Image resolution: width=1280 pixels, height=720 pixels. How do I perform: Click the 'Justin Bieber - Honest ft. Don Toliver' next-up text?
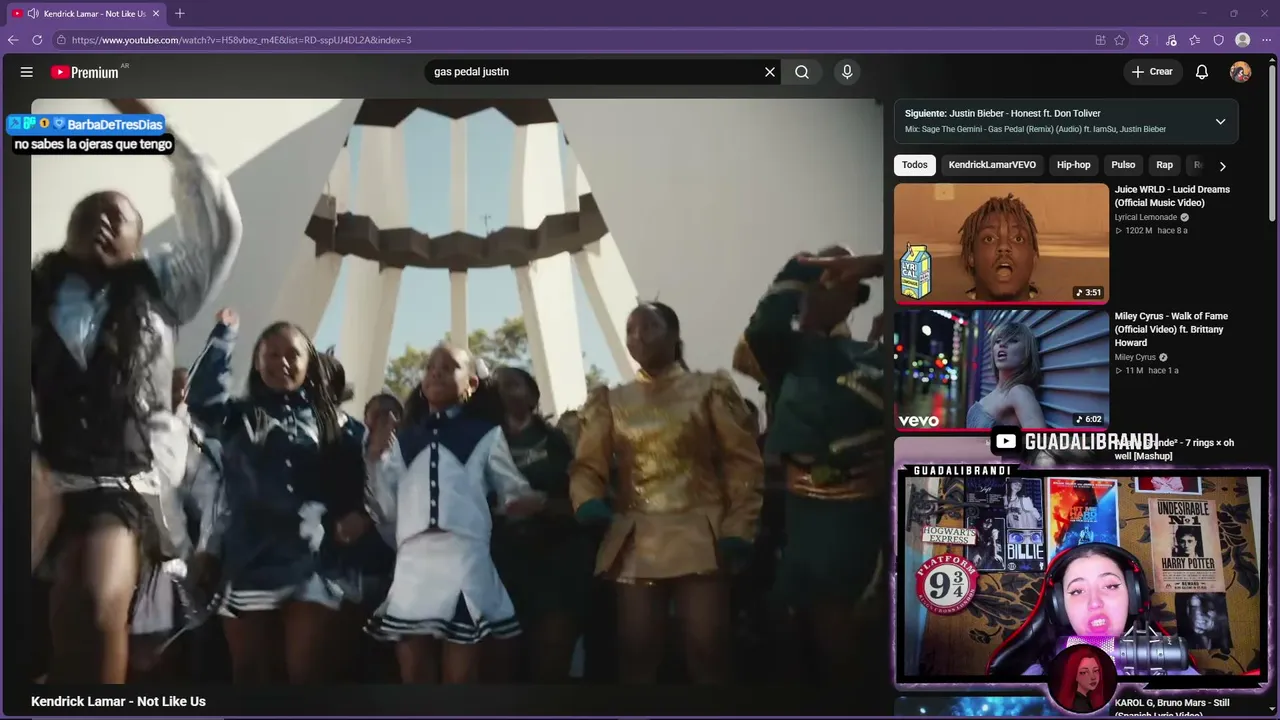(1025, 114)
